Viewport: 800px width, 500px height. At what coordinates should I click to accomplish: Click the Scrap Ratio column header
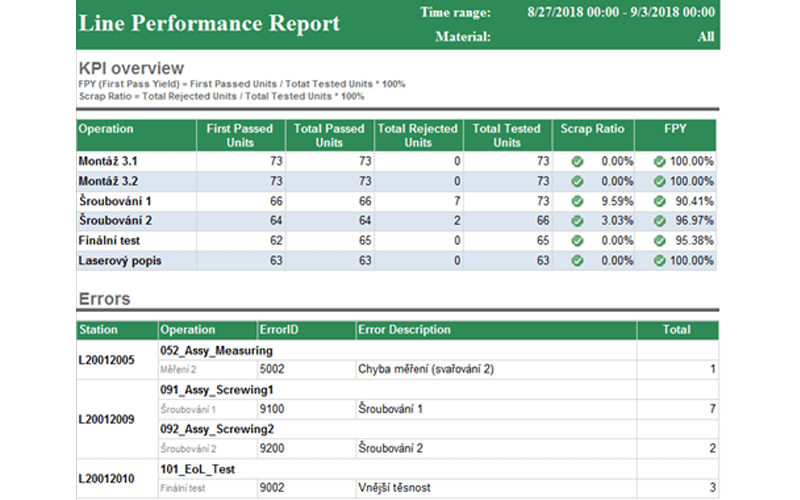click(593, 129)
